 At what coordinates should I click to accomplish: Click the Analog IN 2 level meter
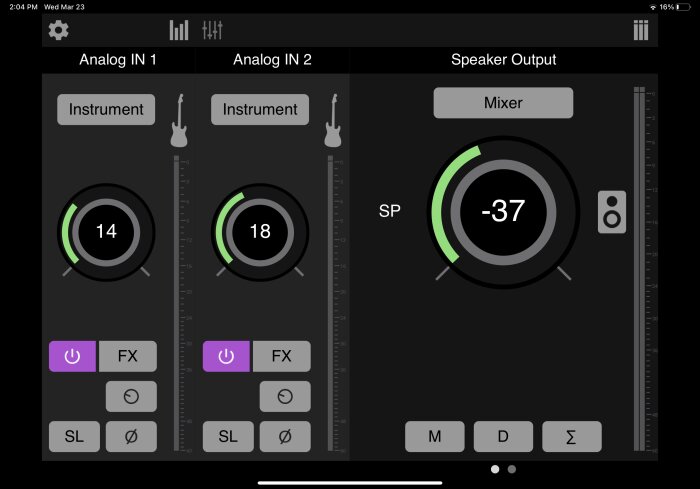(331, 304)
